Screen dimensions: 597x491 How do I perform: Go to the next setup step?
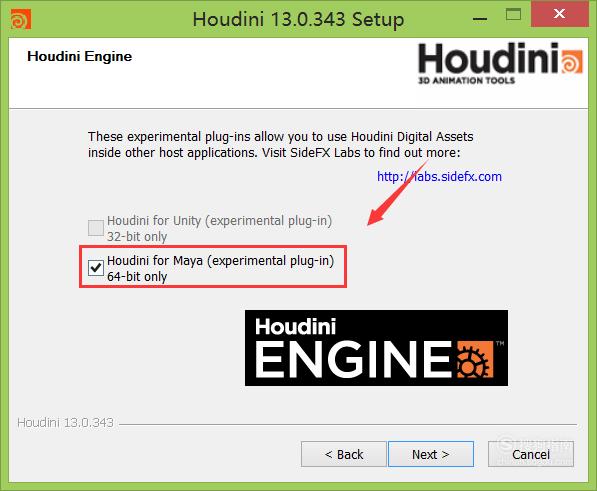click(x=431, y=454)
